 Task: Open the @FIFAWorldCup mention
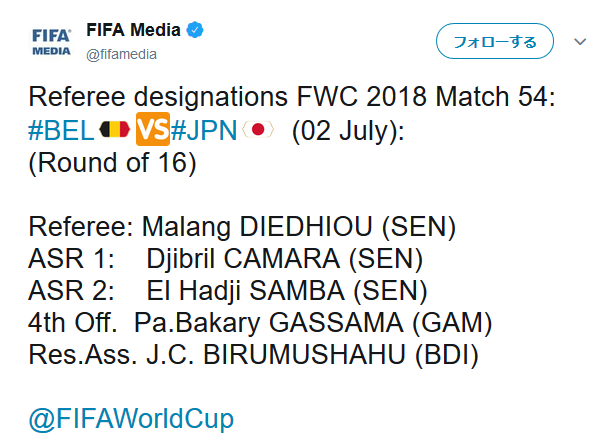coord(131,419)
